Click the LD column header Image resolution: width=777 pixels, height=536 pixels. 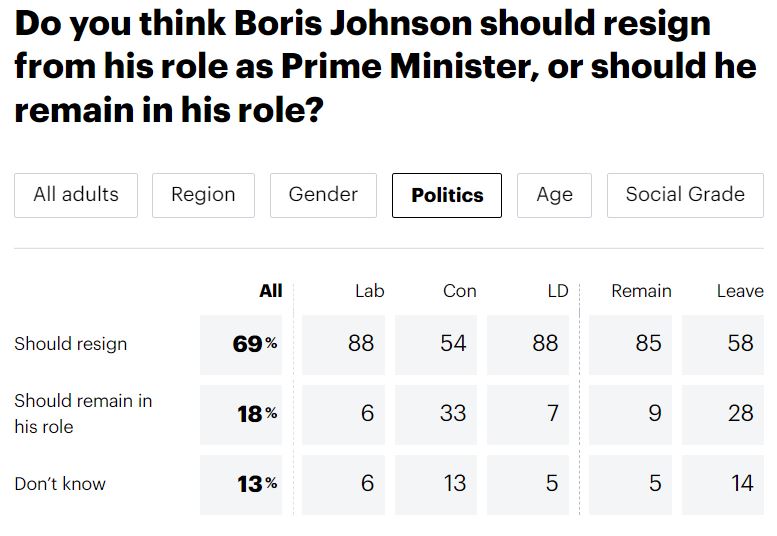pyautogui.click(x=558, y=291)
